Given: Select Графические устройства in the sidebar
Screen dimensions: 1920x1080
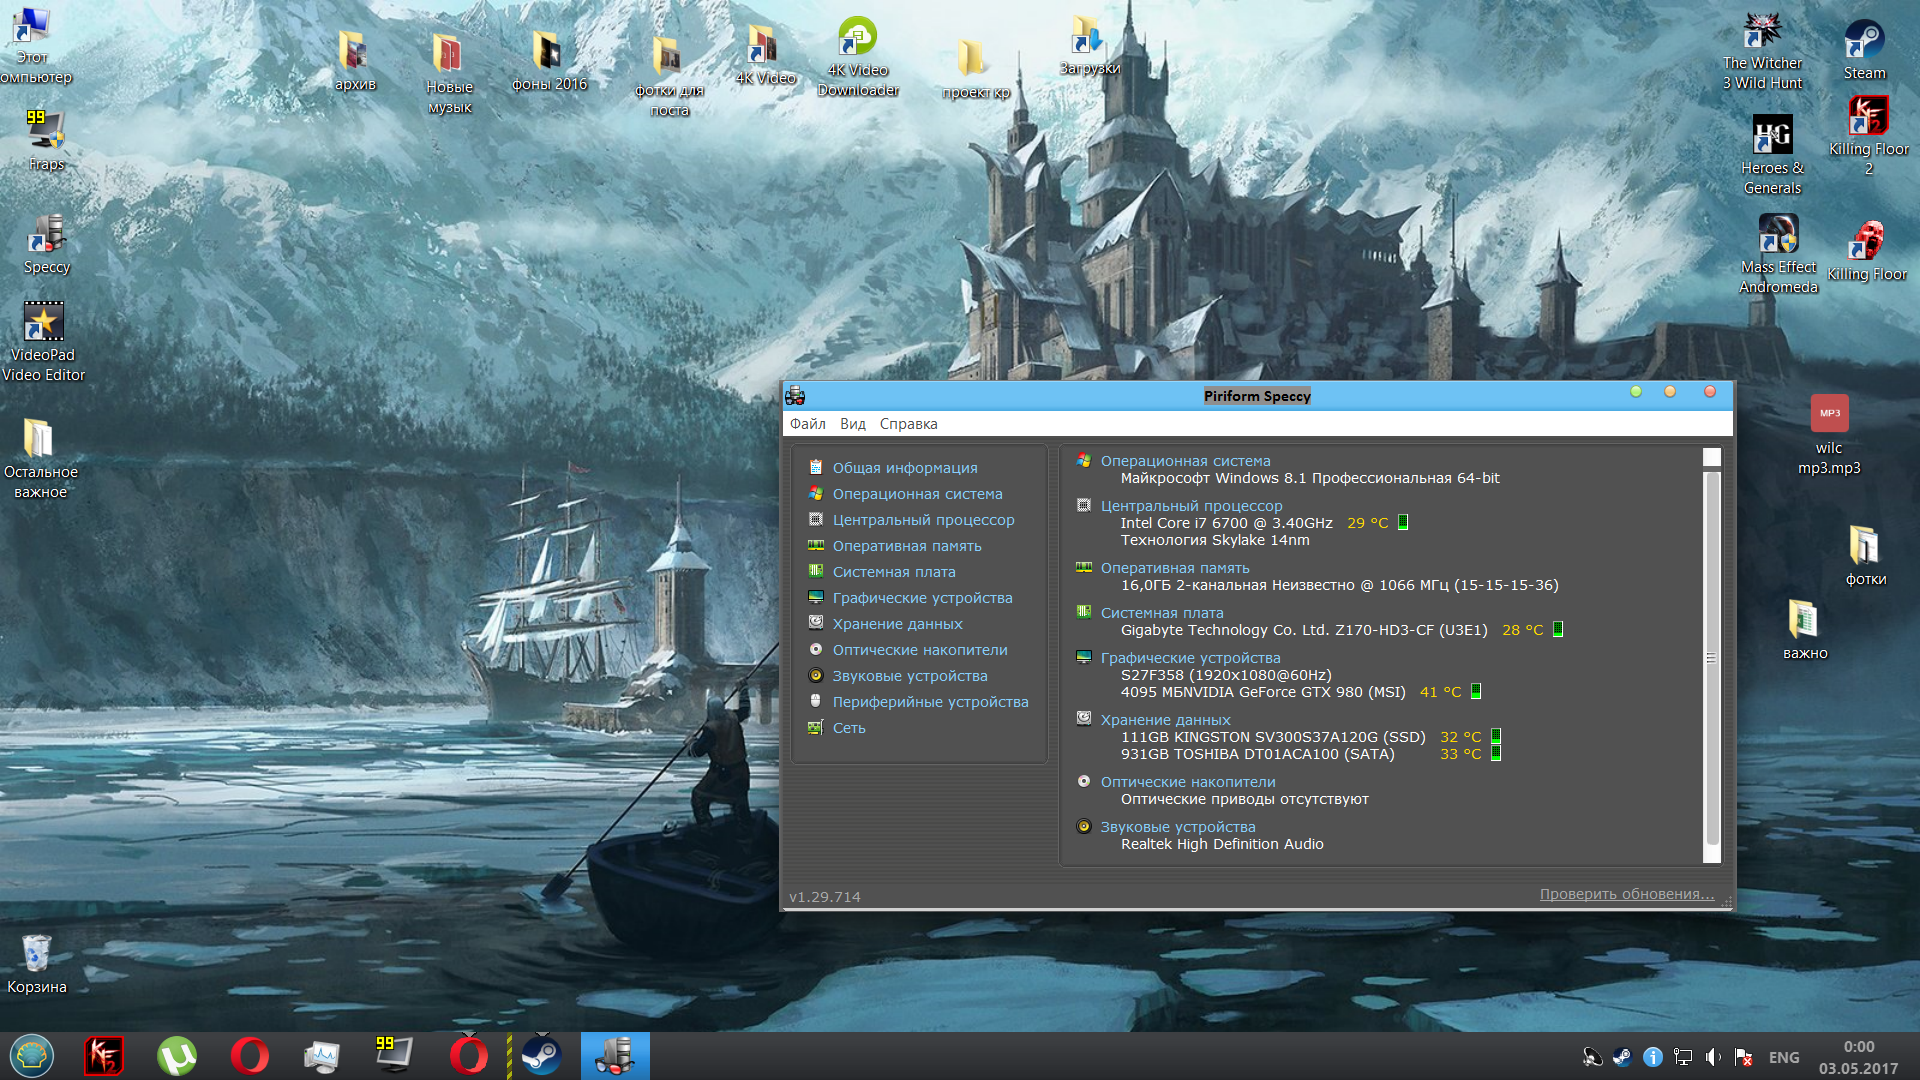Looking at the screenshot, I should [x=922, y=598].
